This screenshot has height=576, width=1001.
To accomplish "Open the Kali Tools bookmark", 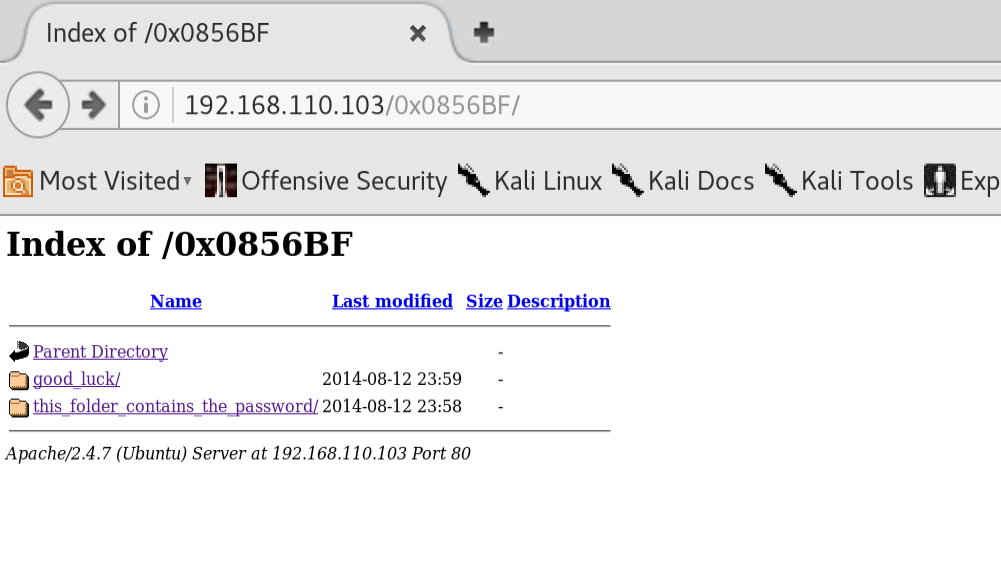I will [839, 181].
